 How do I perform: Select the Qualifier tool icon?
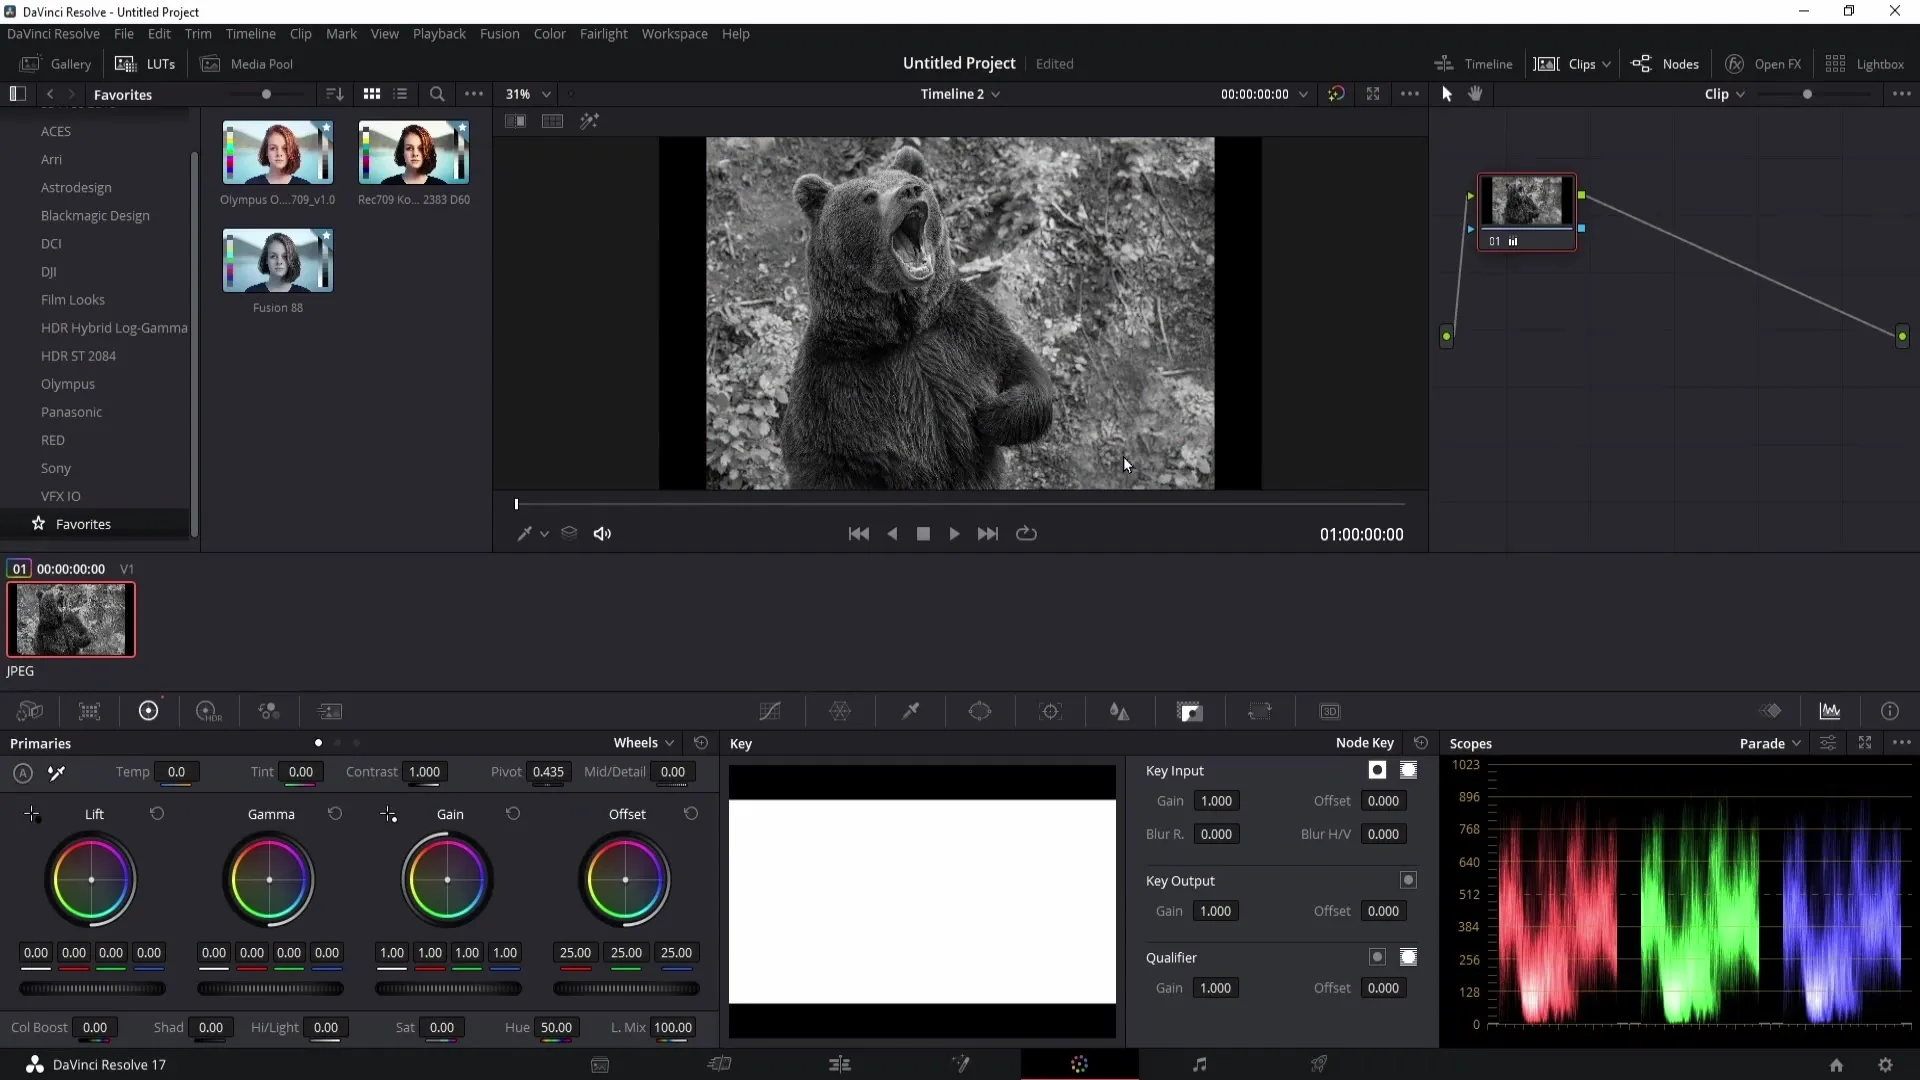[x=910, y=711]
